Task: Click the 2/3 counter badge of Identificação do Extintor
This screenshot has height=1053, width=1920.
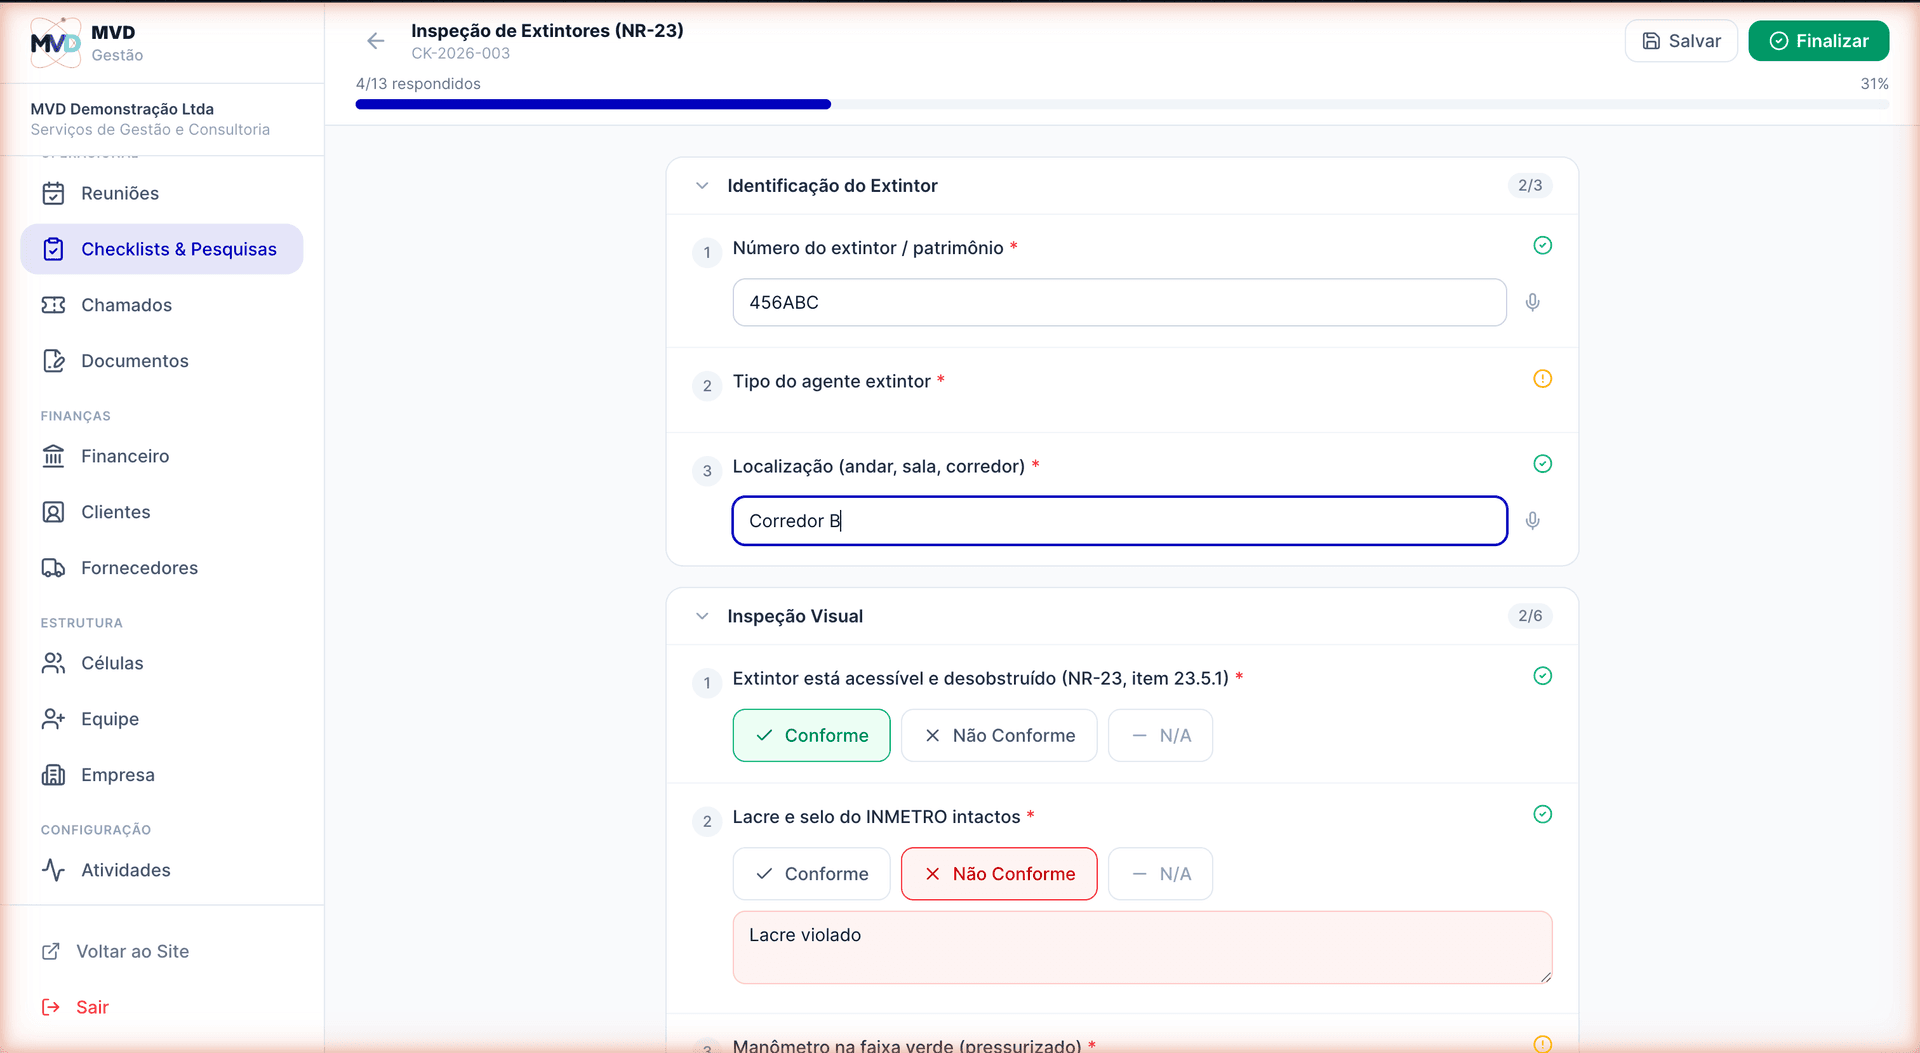Action: click(x=1530, y=186)
